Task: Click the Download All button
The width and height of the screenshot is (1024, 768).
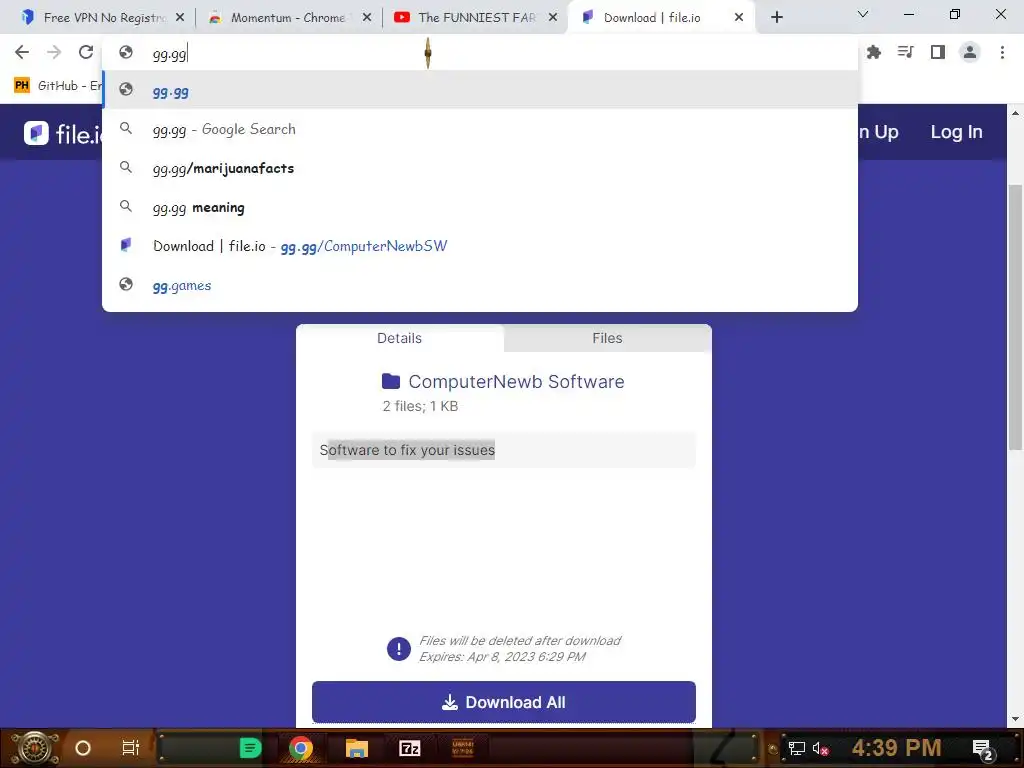Action: coord(504,702)
